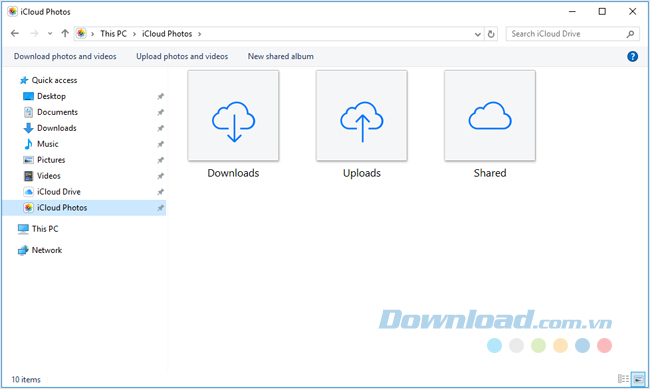Viewport: 650px width, 389px height.
Task: Go back with the Back arrow
Action: 15,34
